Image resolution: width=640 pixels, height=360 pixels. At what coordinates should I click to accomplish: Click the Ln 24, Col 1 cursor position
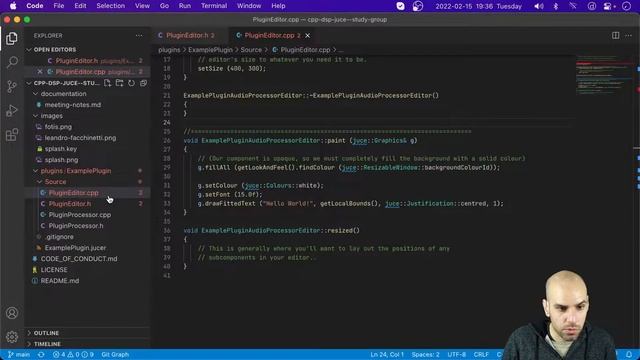click(x=387, y=354)
